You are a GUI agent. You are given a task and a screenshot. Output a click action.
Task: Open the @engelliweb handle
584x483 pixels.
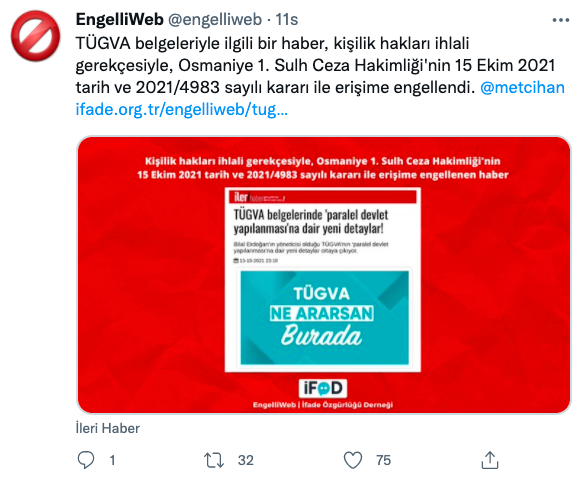pyautogui.click(x=215, y=20)
